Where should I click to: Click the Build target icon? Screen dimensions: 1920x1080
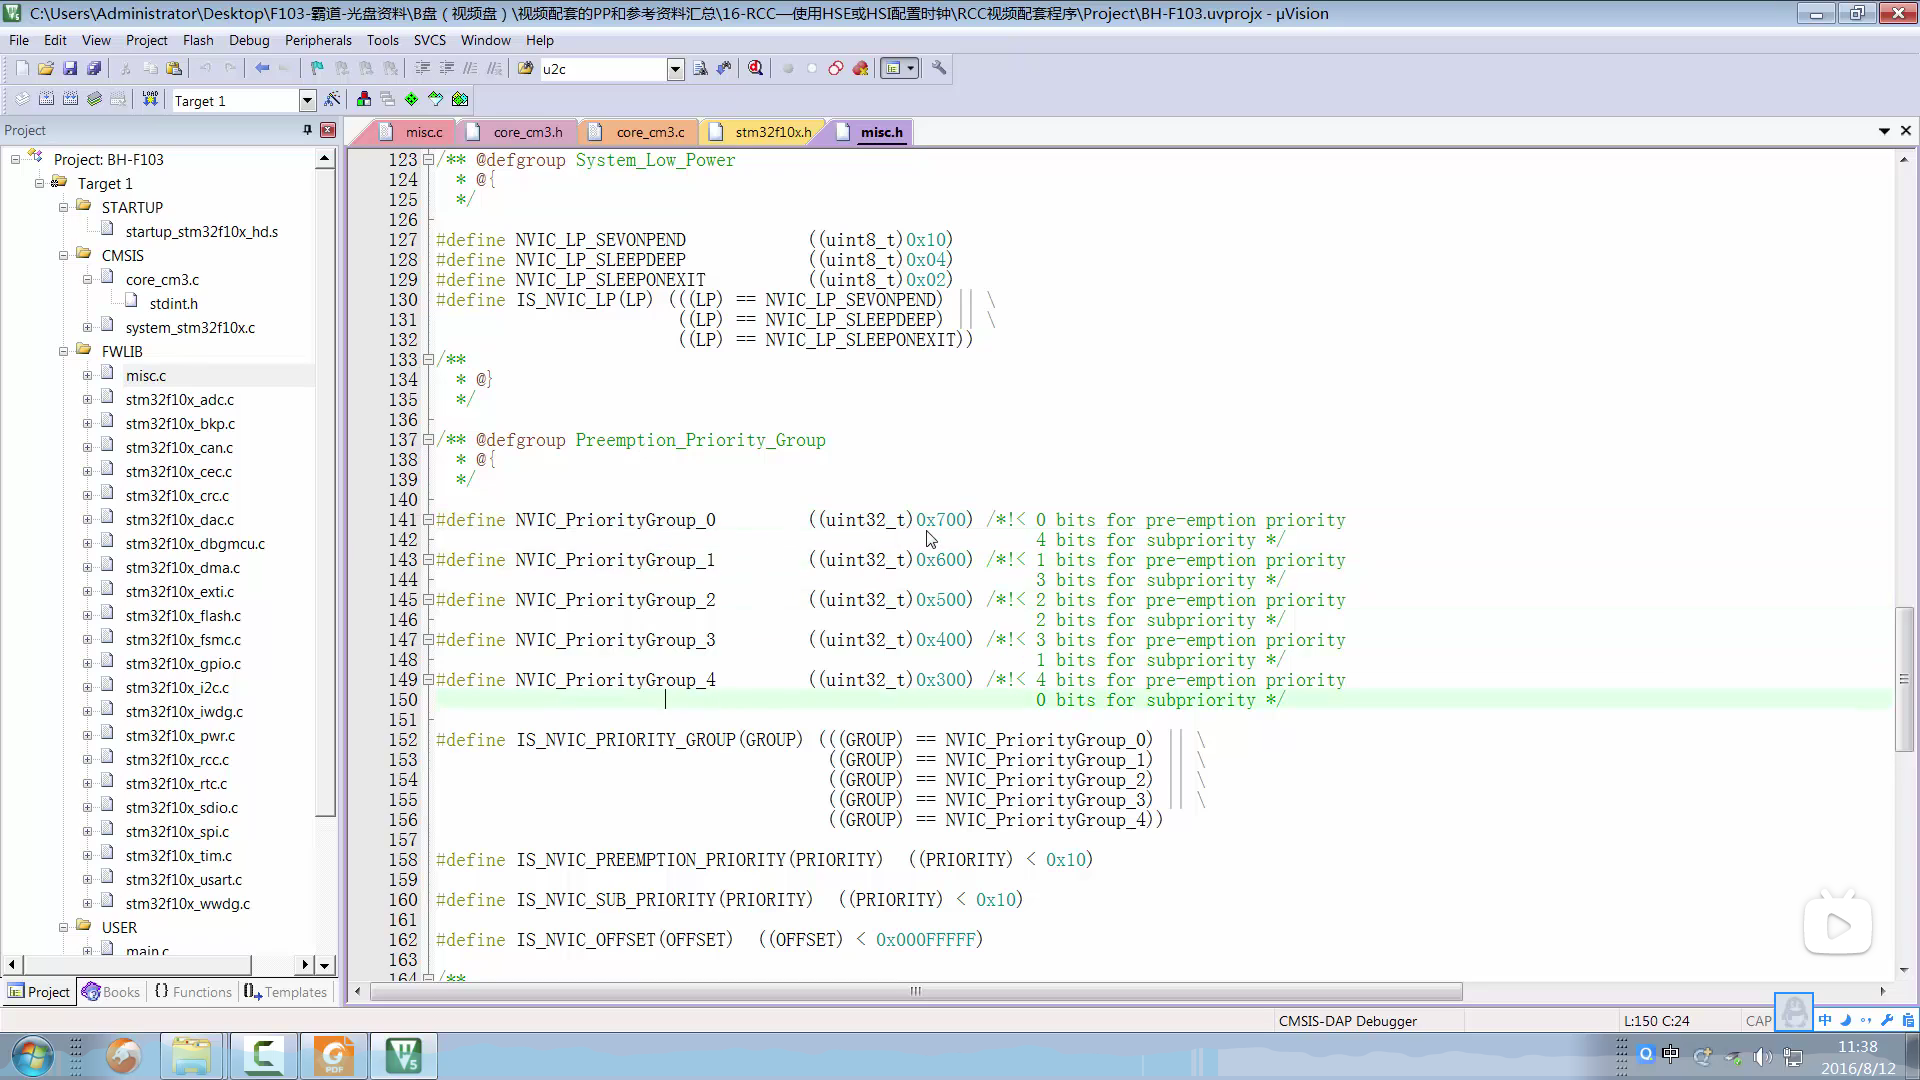(46, 99)
